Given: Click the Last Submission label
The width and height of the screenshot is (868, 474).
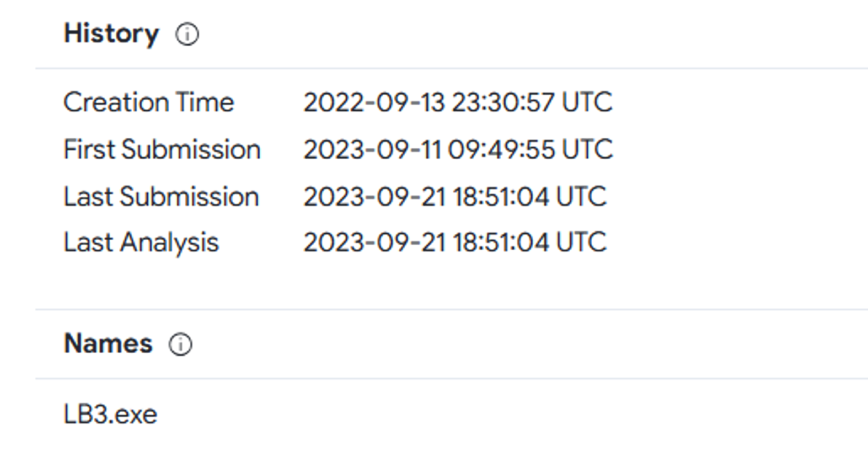Looking at the screenshot, I should coord(161,196).
